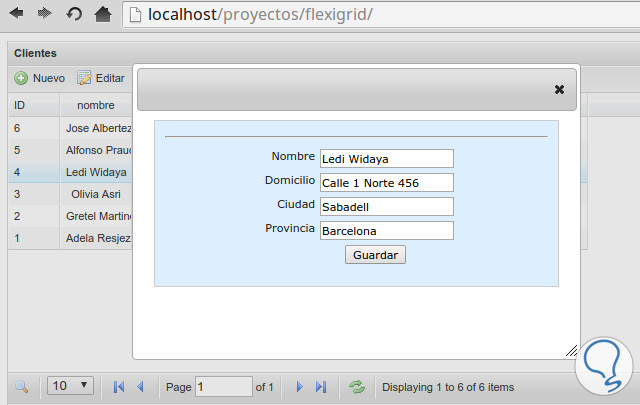
Task: Click the Page number input field
Action: point(224,387)
